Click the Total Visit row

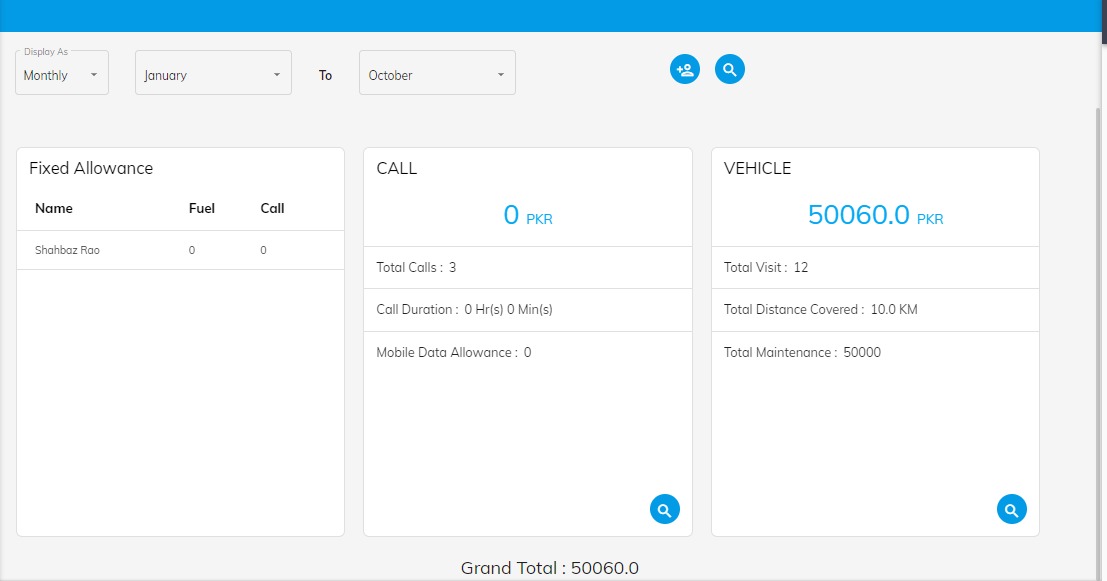point(874,267)
